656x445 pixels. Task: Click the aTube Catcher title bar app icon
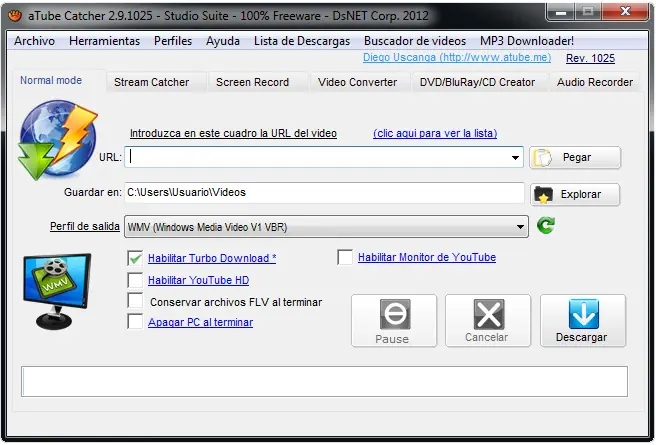(15, 16)
